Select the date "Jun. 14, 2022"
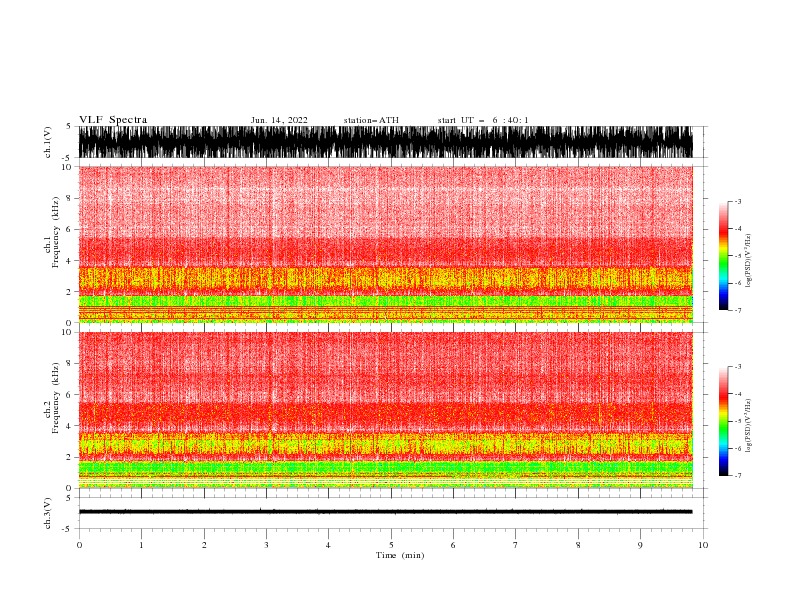The image size is (792, 612). coord(279,120)
